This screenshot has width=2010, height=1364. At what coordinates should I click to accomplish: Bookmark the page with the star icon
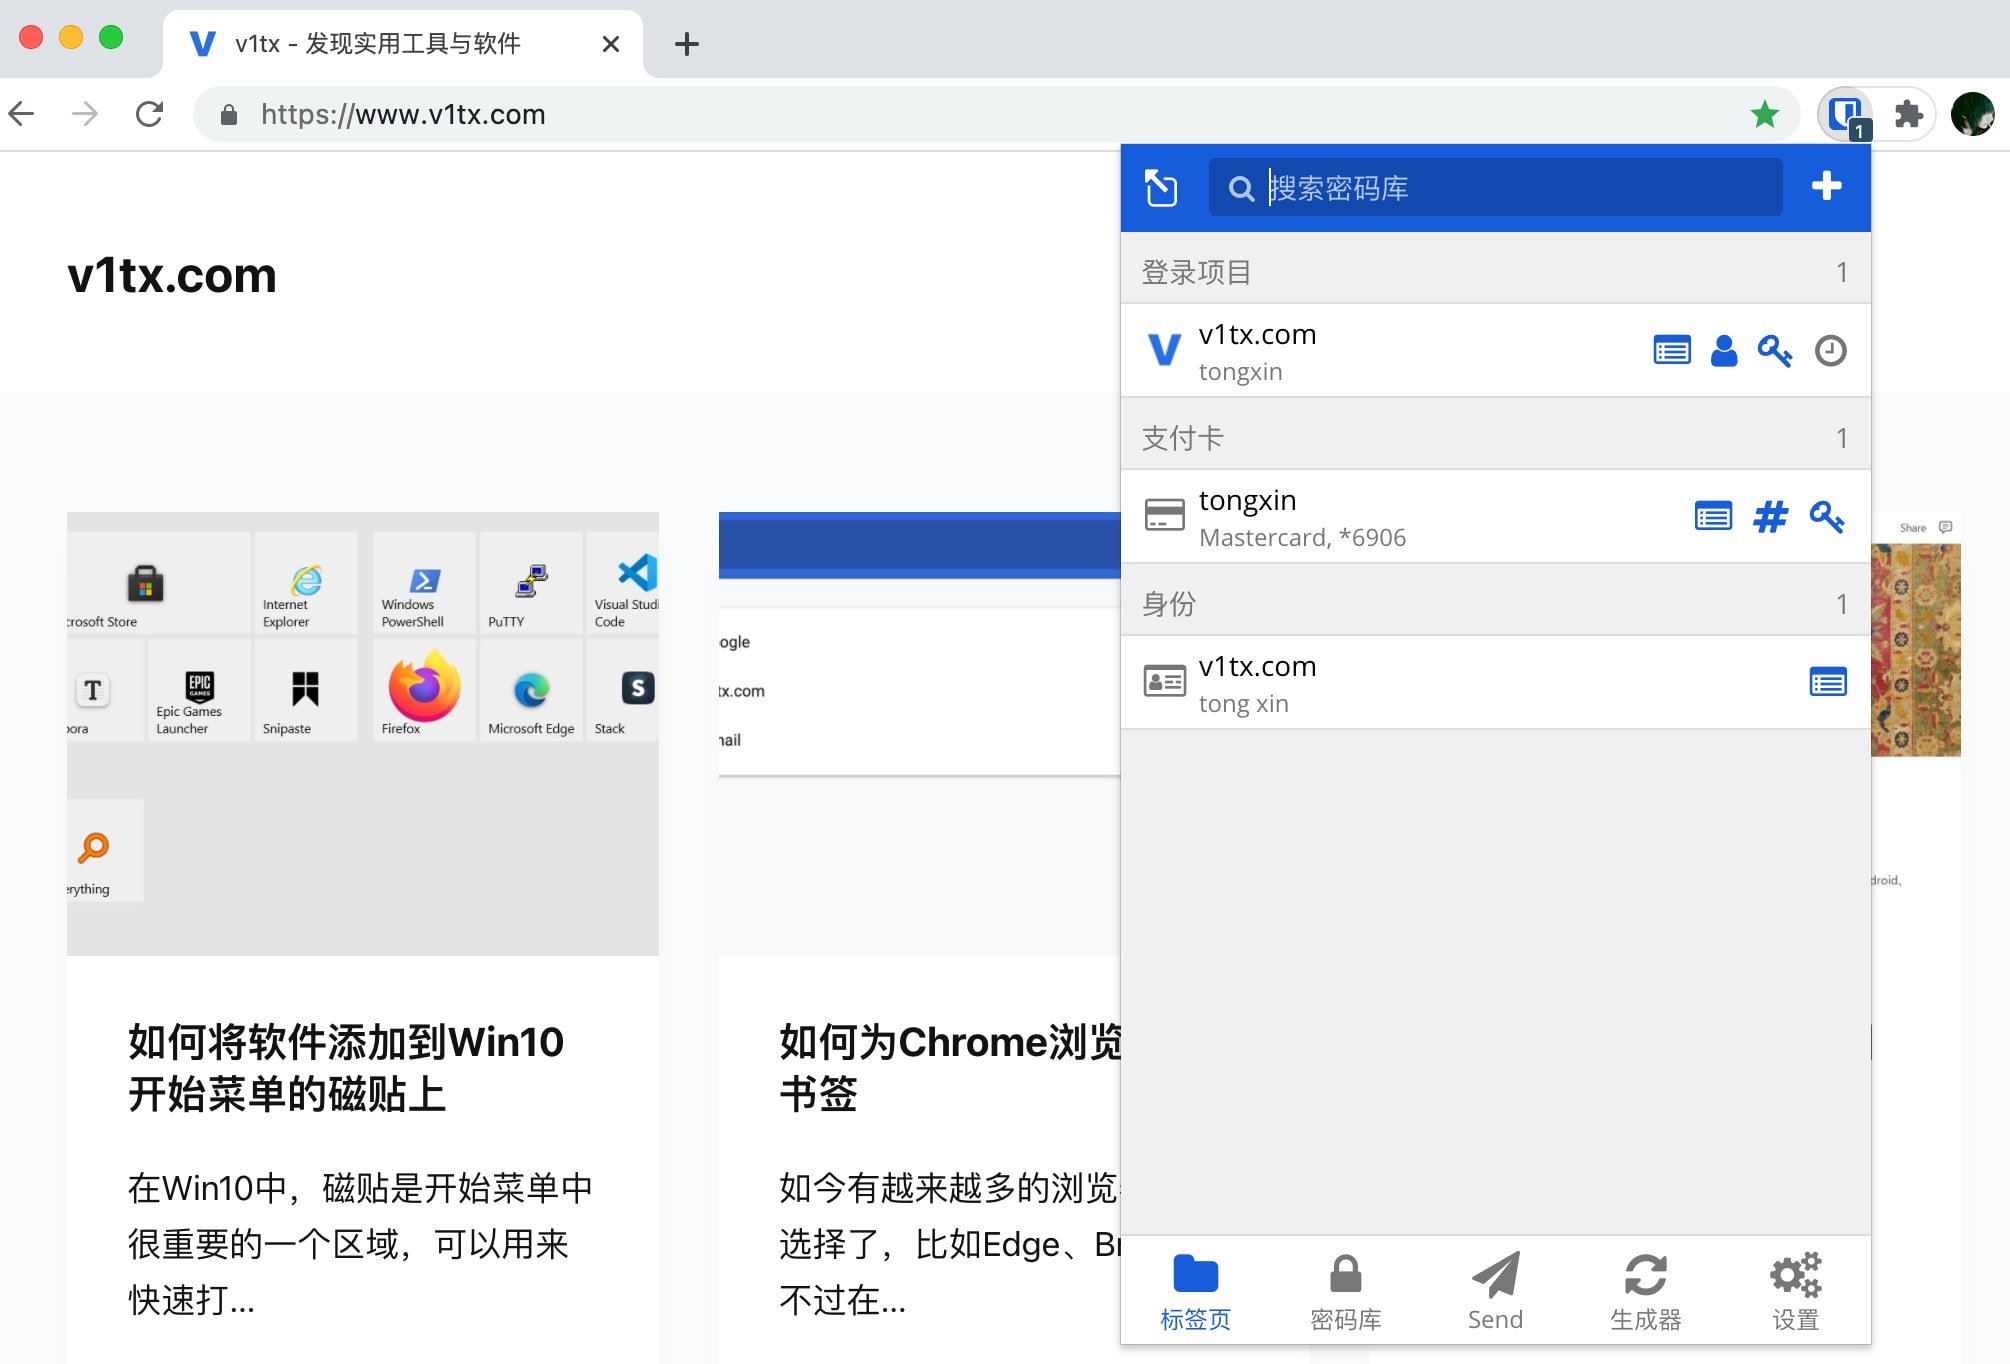(1766, 113)
